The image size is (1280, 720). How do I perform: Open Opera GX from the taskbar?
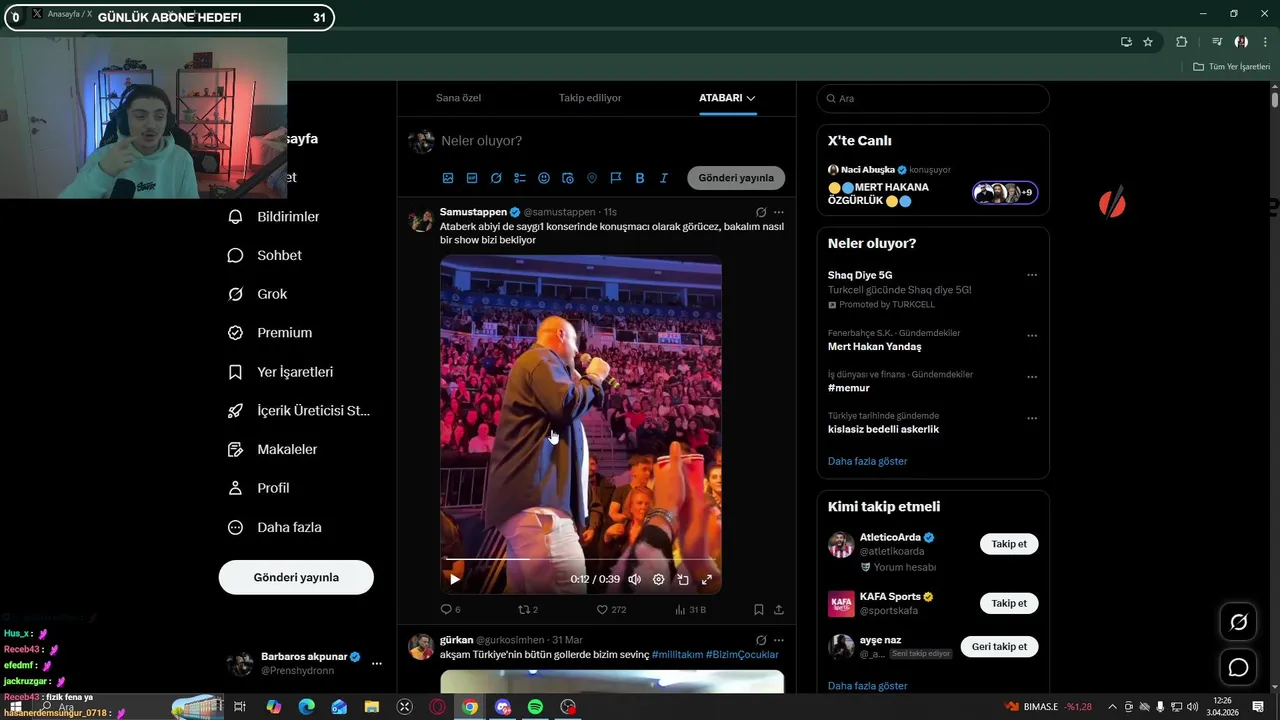(437, 707)
